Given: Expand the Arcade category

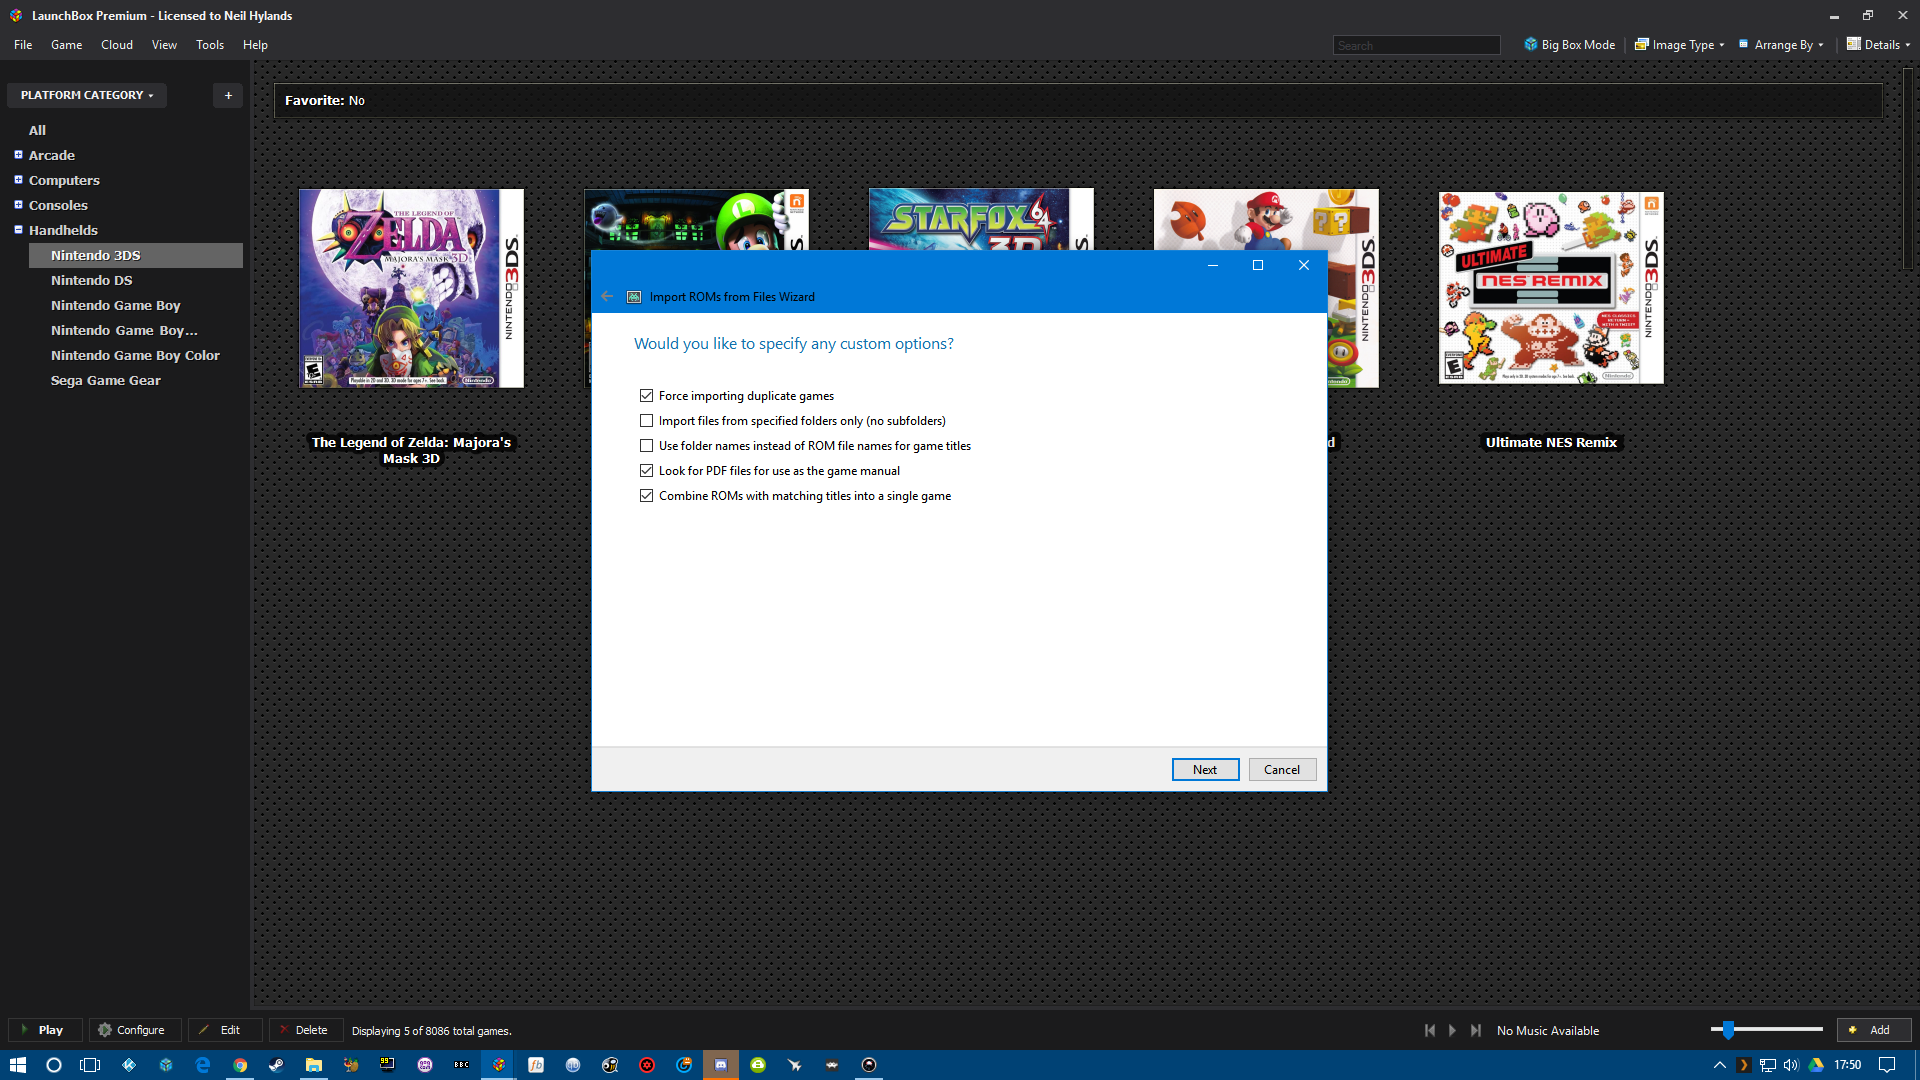Looking at the screenshot, I should (18, 155).
